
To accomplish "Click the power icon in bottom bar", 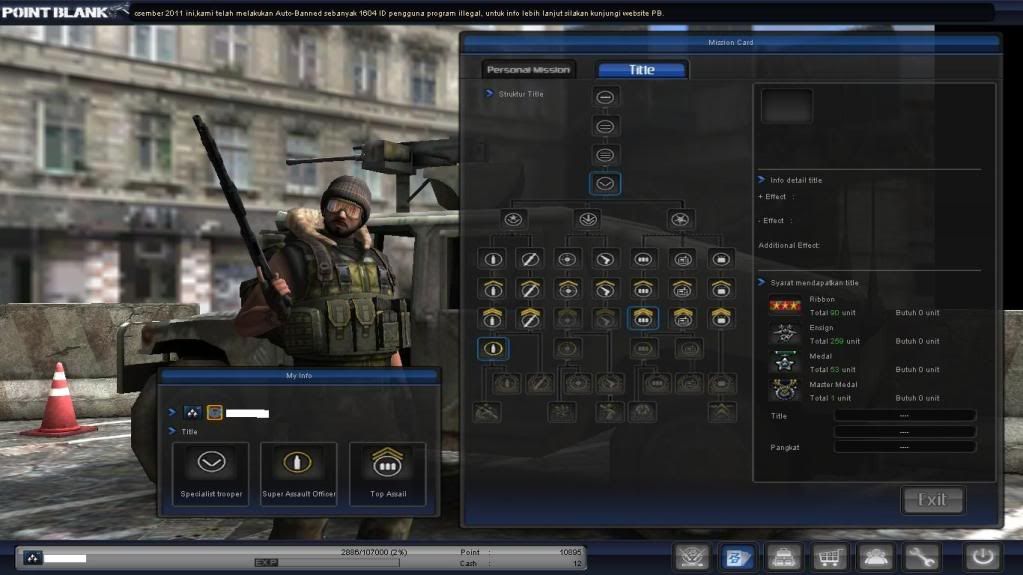I will point(983,557).
